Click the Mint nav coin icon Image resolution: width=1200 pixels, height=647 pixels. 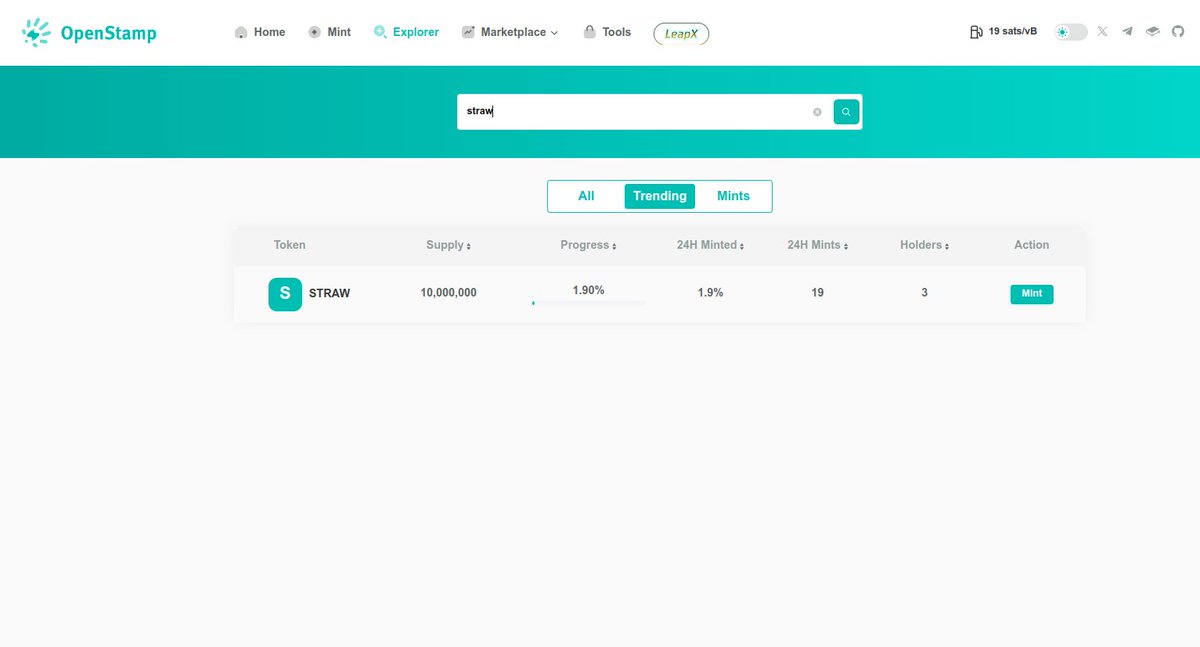pyautogui.click(x=315, y=32)
